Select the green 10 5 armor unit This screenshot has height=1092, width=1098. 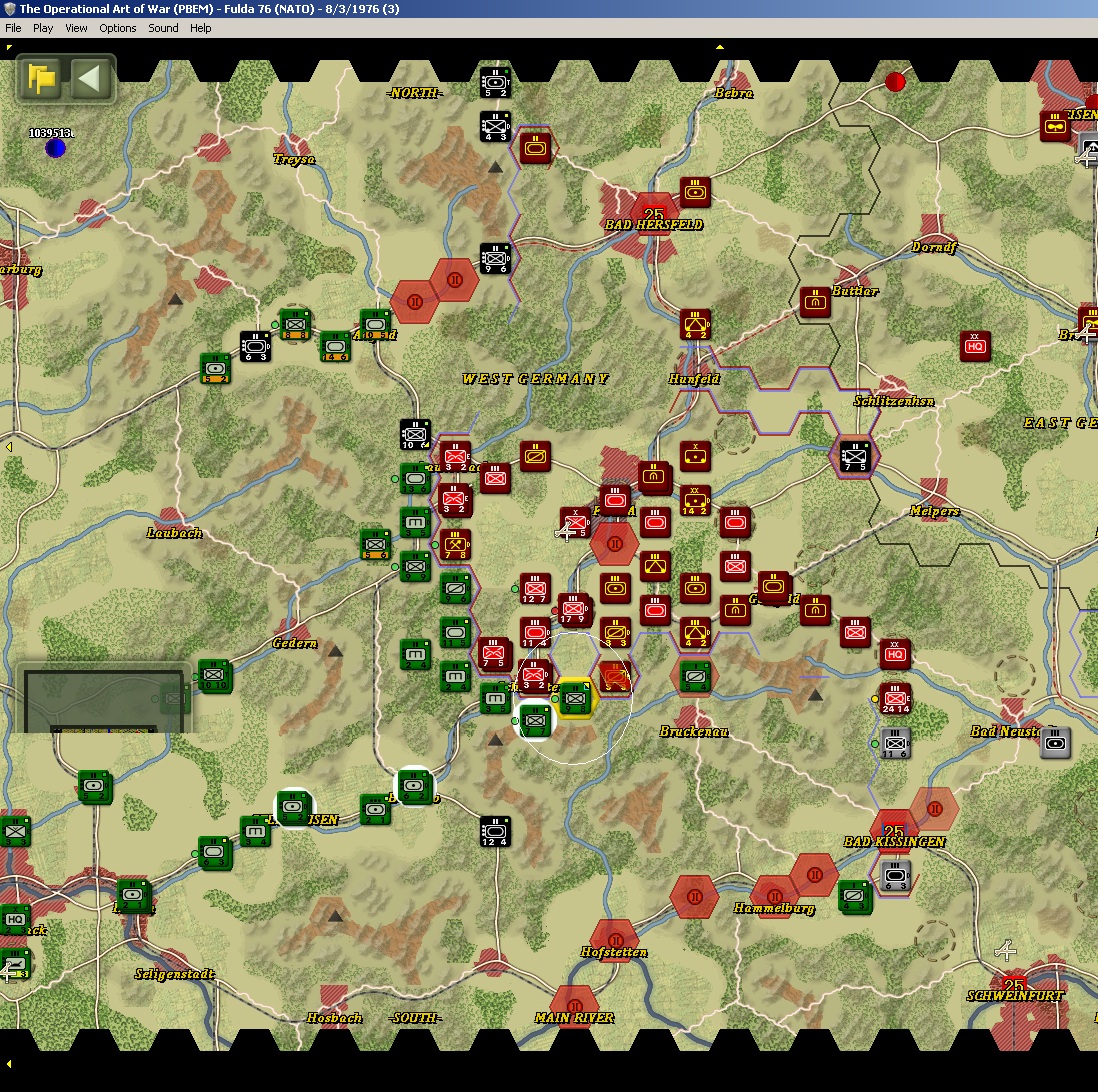pos(375,325)
